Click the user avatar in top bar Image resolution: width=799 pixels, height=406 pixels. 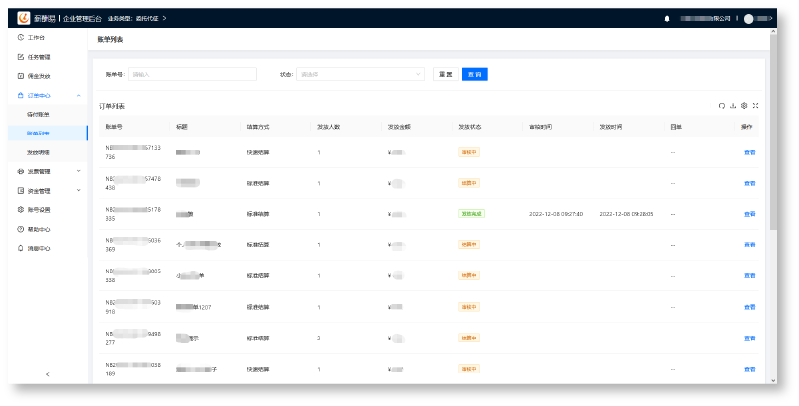point(748,18)
